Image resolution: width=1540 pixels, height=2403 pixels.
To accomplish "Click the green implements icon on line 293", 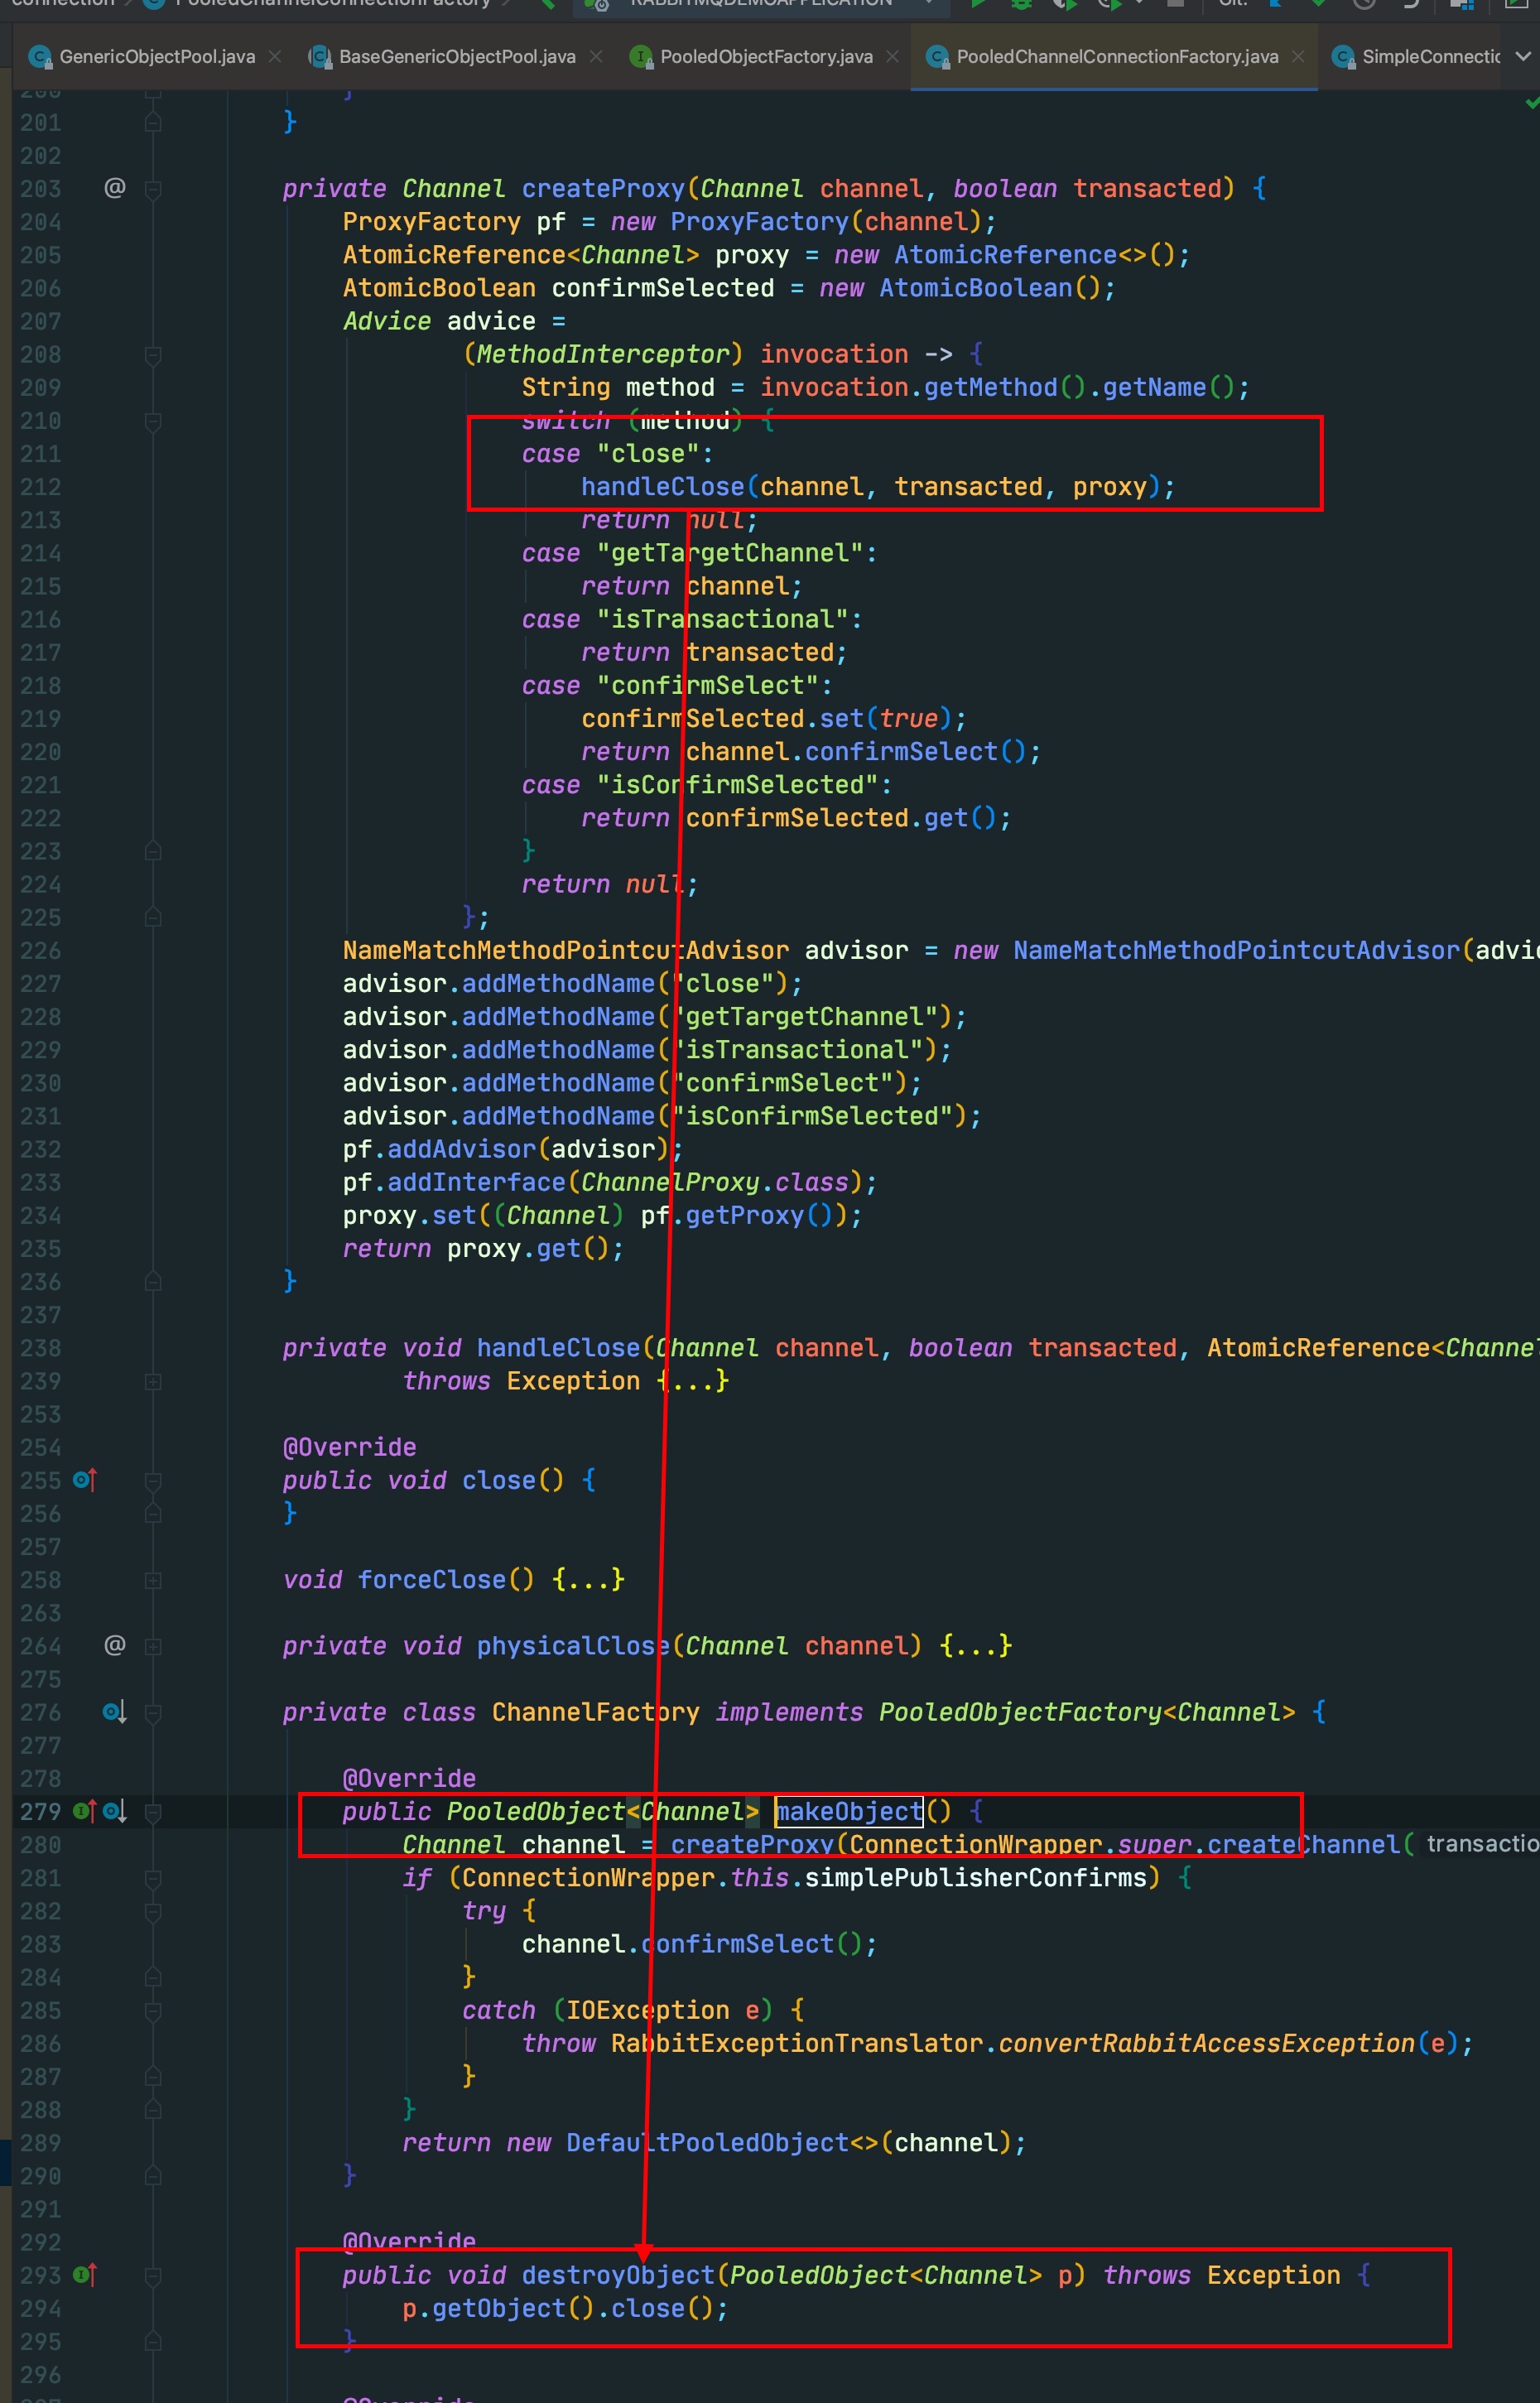I will 84,2275.
